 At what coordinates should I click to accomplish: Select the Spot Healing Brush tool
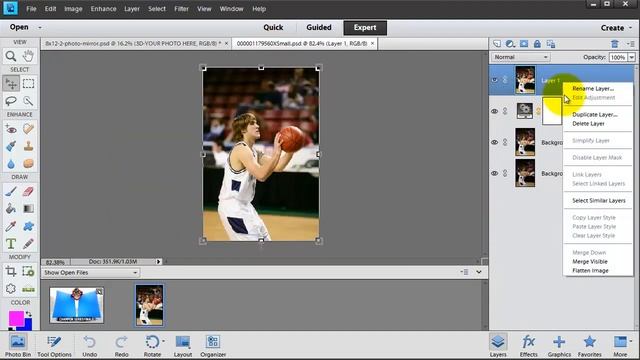28,129
